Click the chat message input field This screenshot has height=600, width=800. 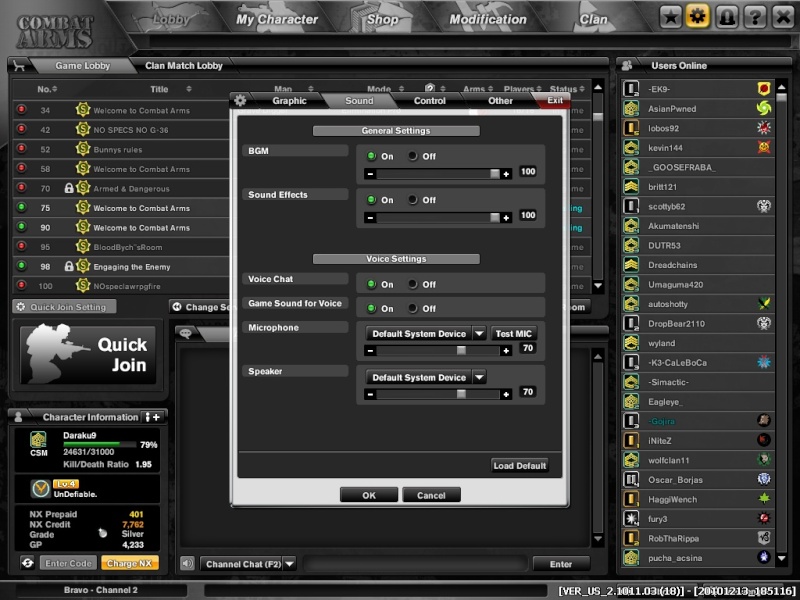tap(415, 564)
